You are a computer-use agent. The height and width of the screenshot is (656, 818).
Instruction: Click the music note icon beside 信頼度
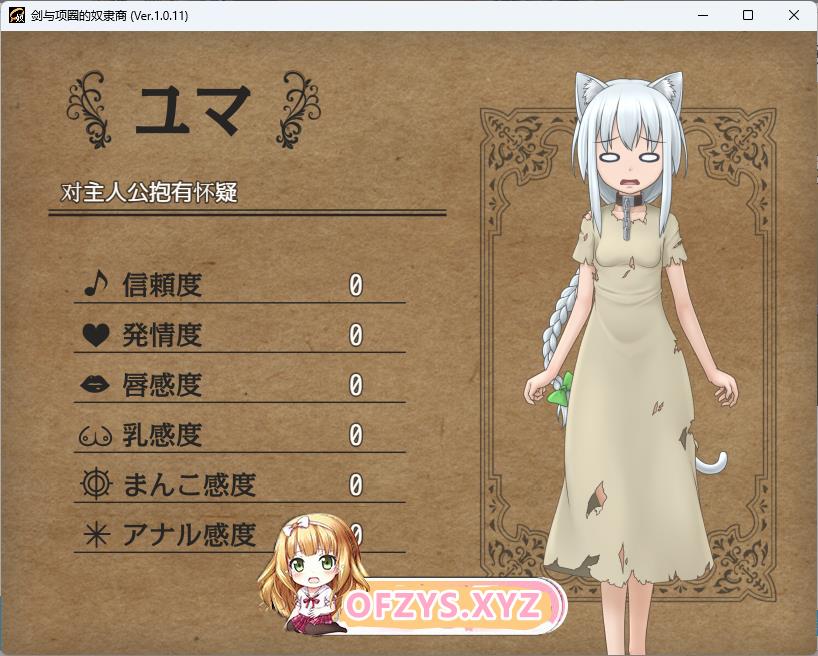click(x=94, y=285)
